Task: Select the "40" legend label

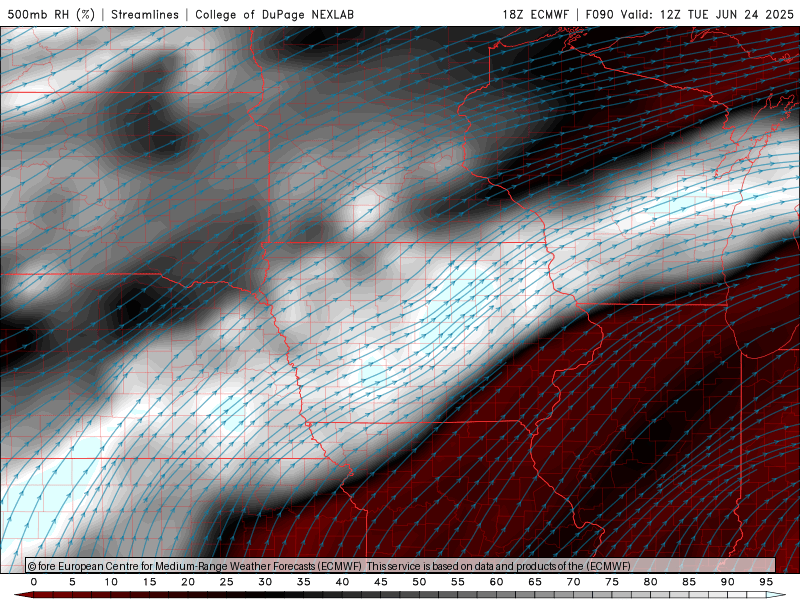Action: tap(342, 582)
